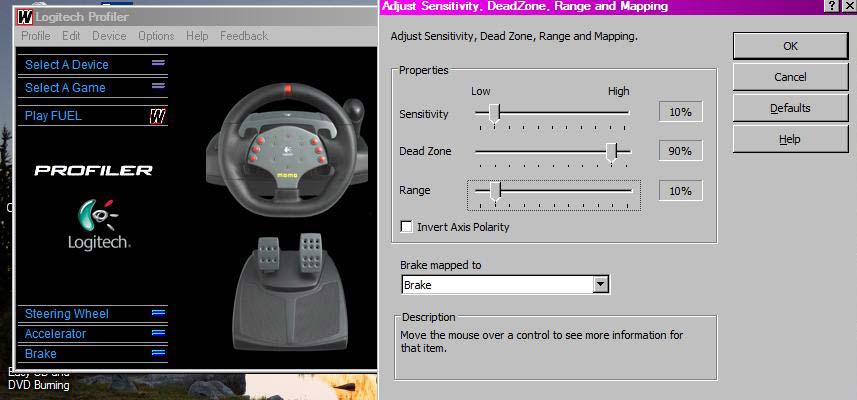Click the dialog title bar question mark help button
857x400 pixels.
pyautogui.click(x=832, y=6)
